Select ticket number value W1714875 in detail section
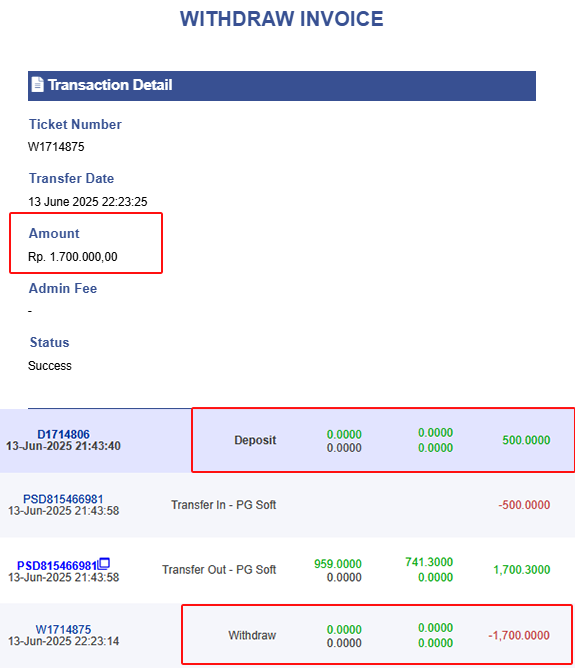Image resolution: width=575 pixels, height=668 pixels. pos(56,147)
